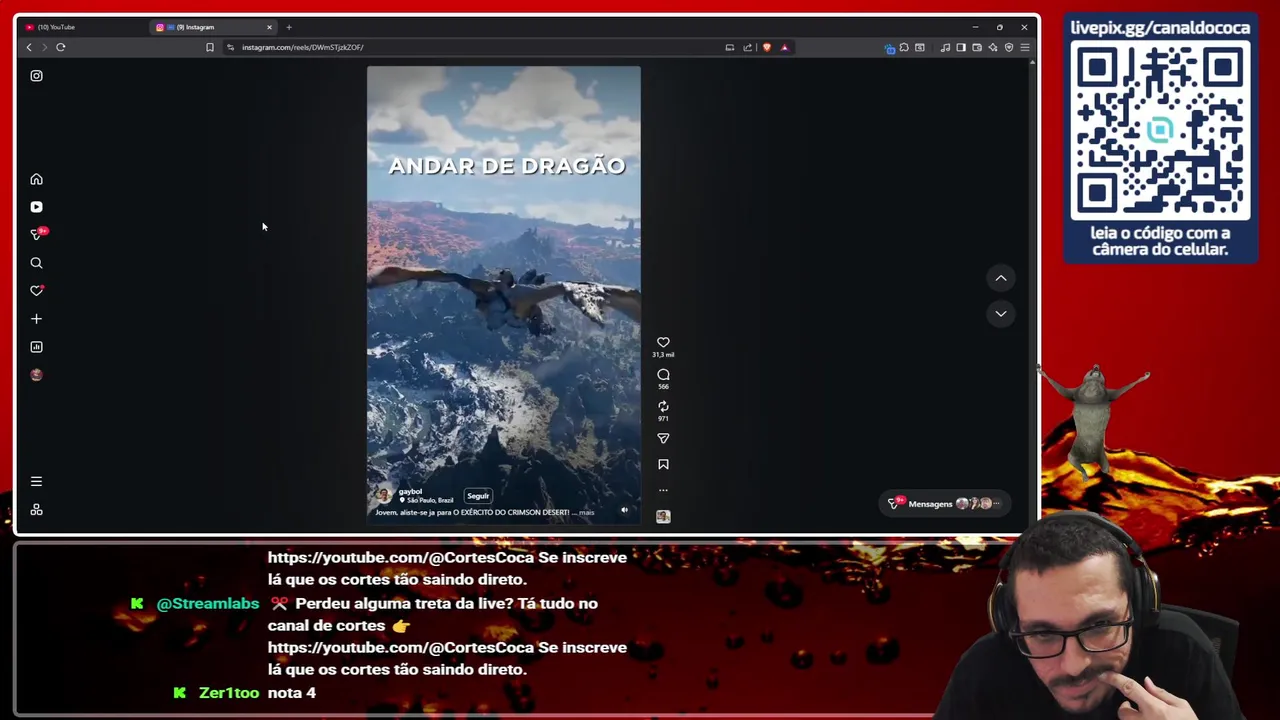
Task: Expand the caption with 'mais'
Action: pyautogui.click(x=587, y=512)
